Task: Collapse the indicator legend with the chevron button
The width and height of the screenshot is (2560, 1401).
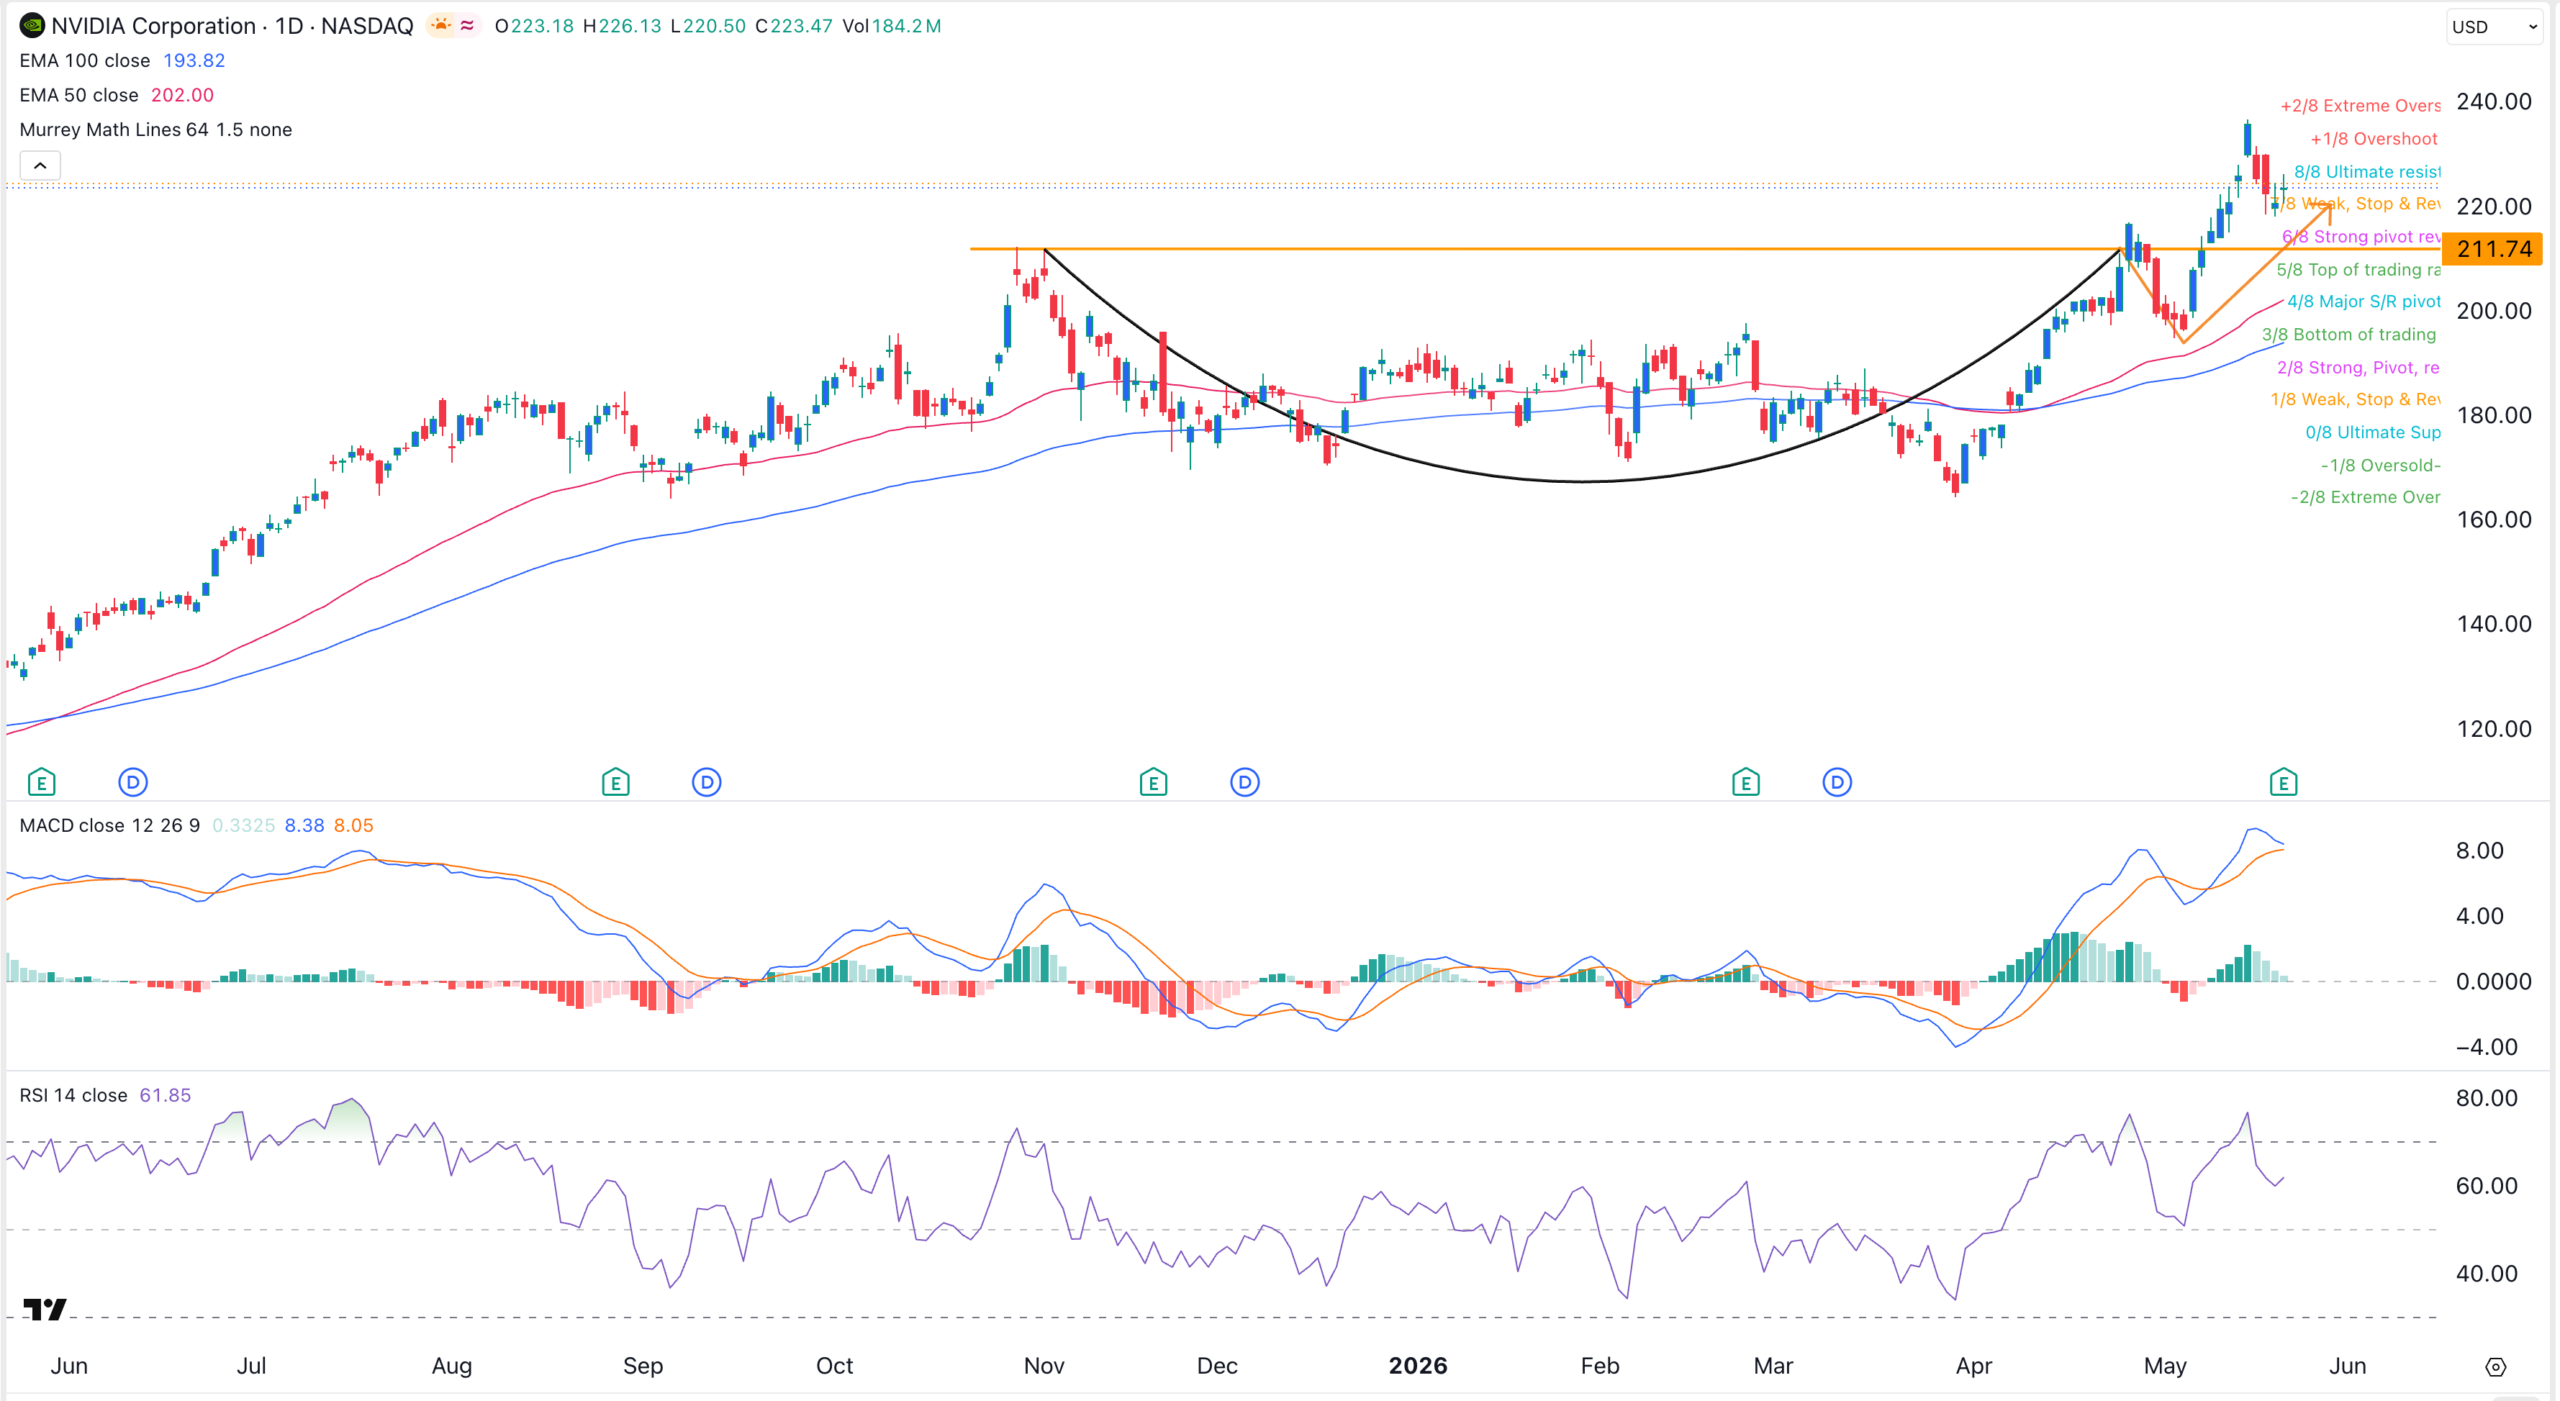Action: point(40,165)
